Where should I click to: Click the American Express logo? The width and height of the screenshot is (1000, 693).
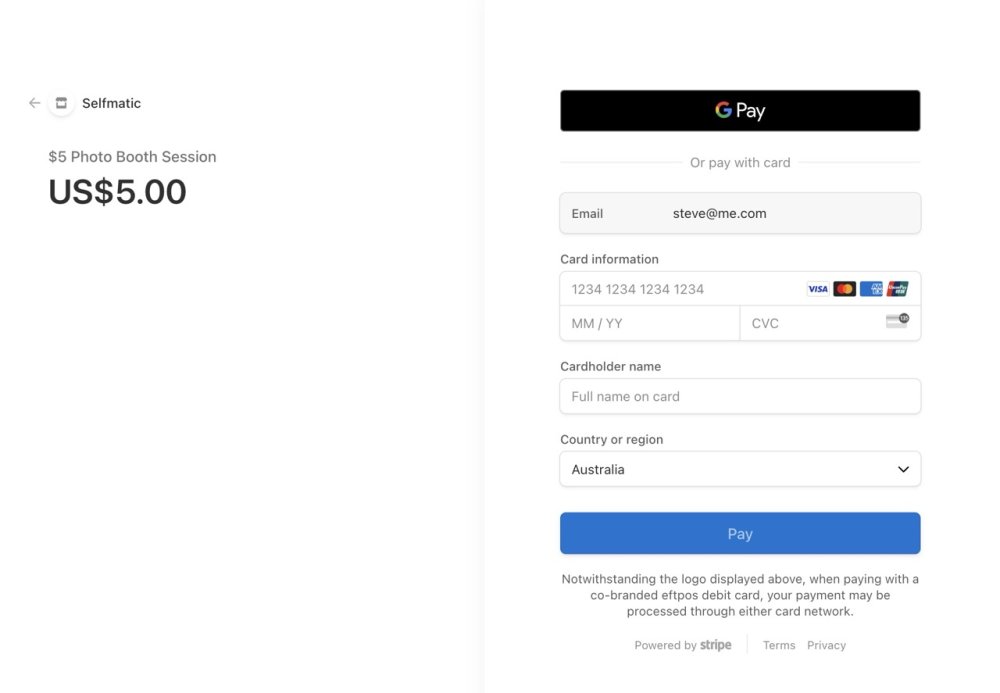[871, 289]
